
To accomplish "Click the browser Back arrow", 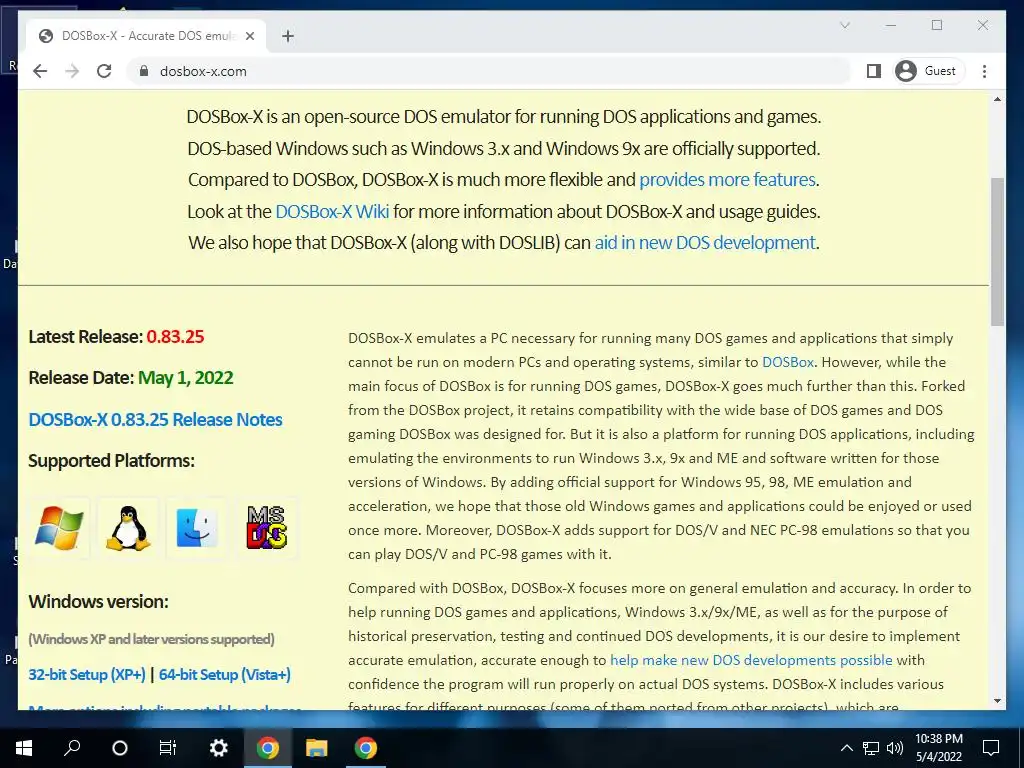I will (40, 71).
